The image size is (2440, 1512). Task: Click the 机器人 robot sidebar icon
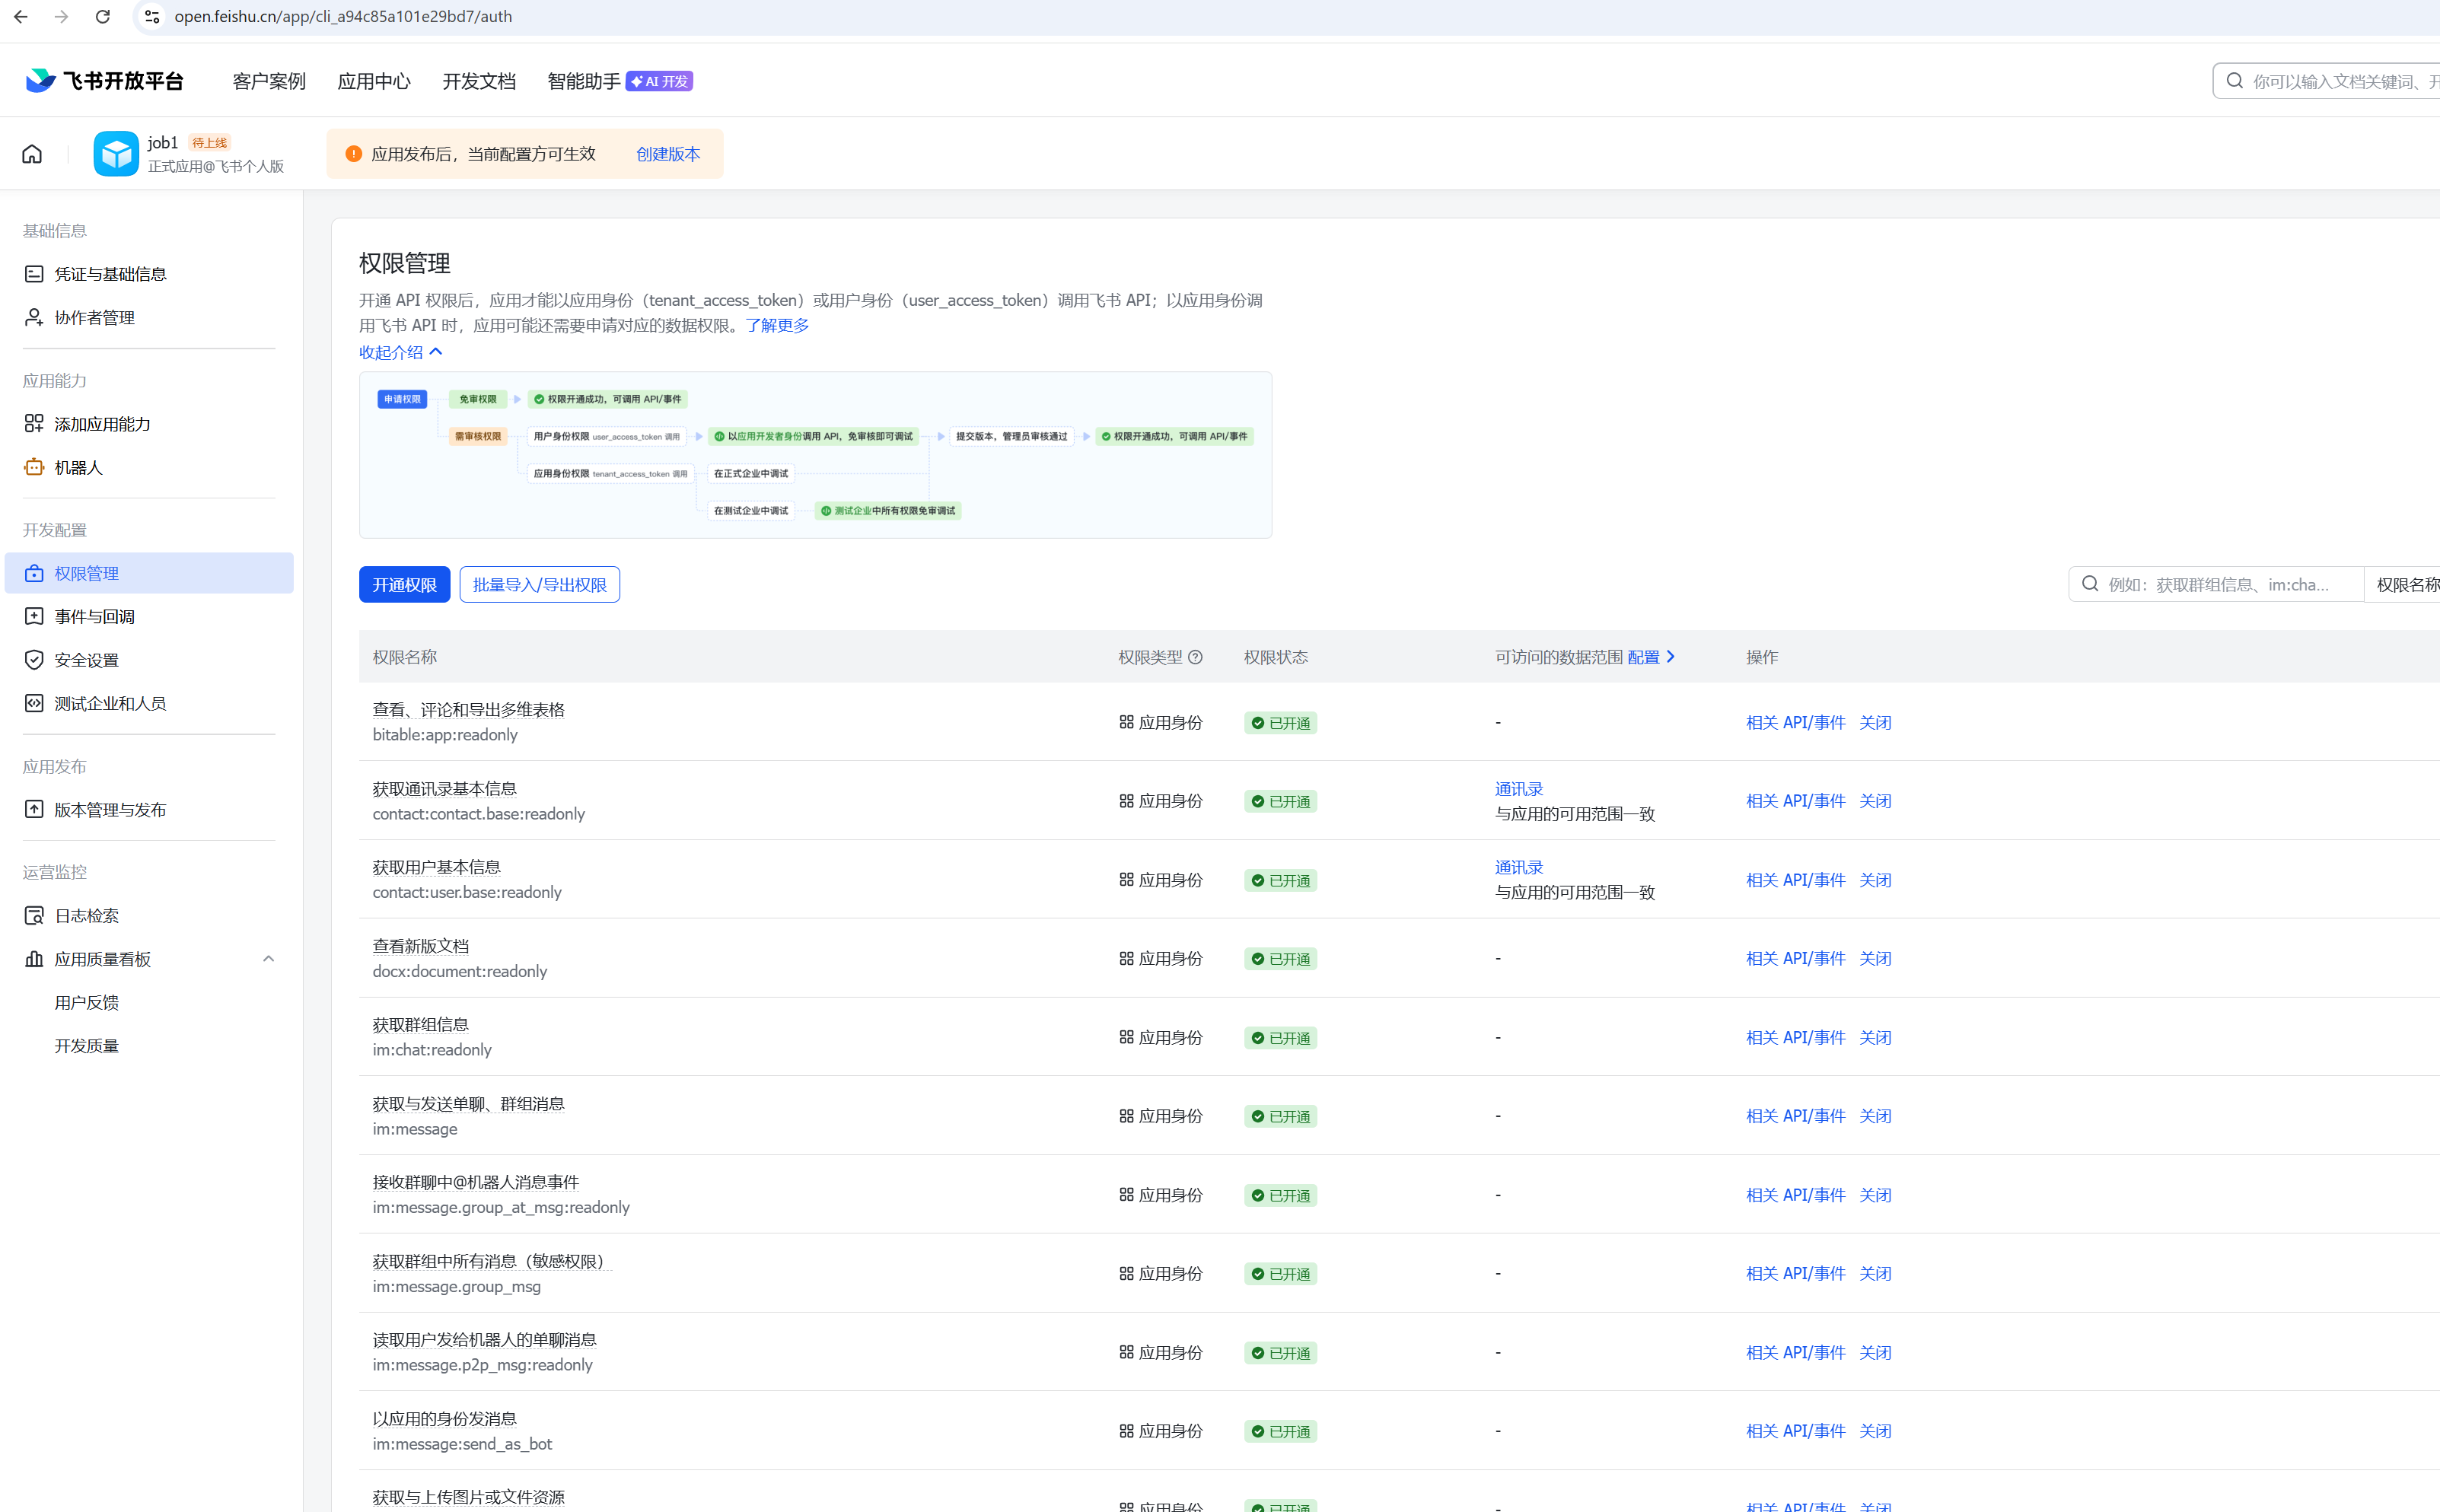(x=34, y=467)
